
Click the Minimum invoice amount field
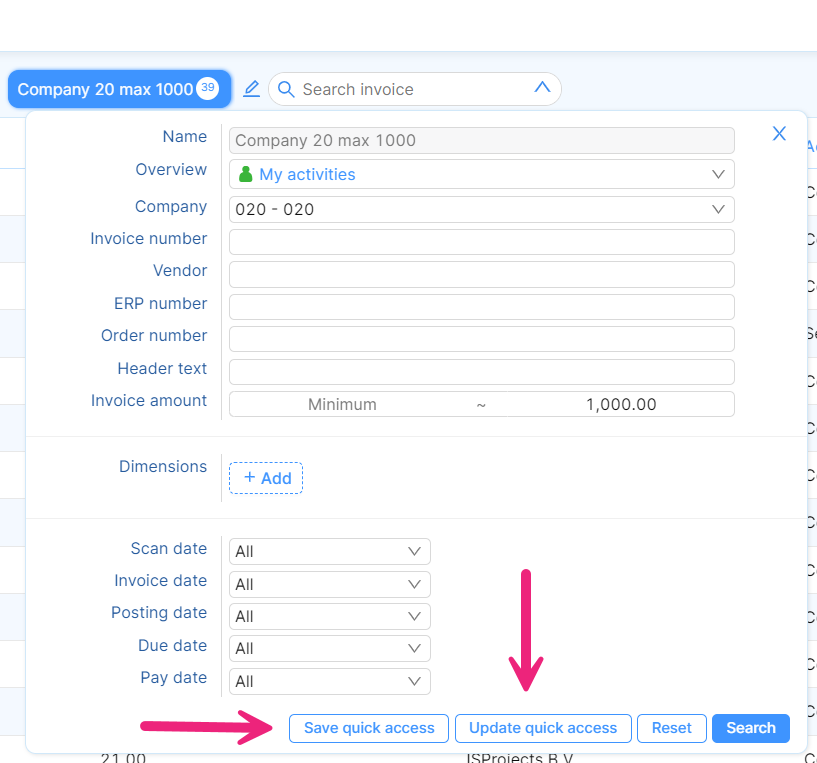tap(342, 404)
